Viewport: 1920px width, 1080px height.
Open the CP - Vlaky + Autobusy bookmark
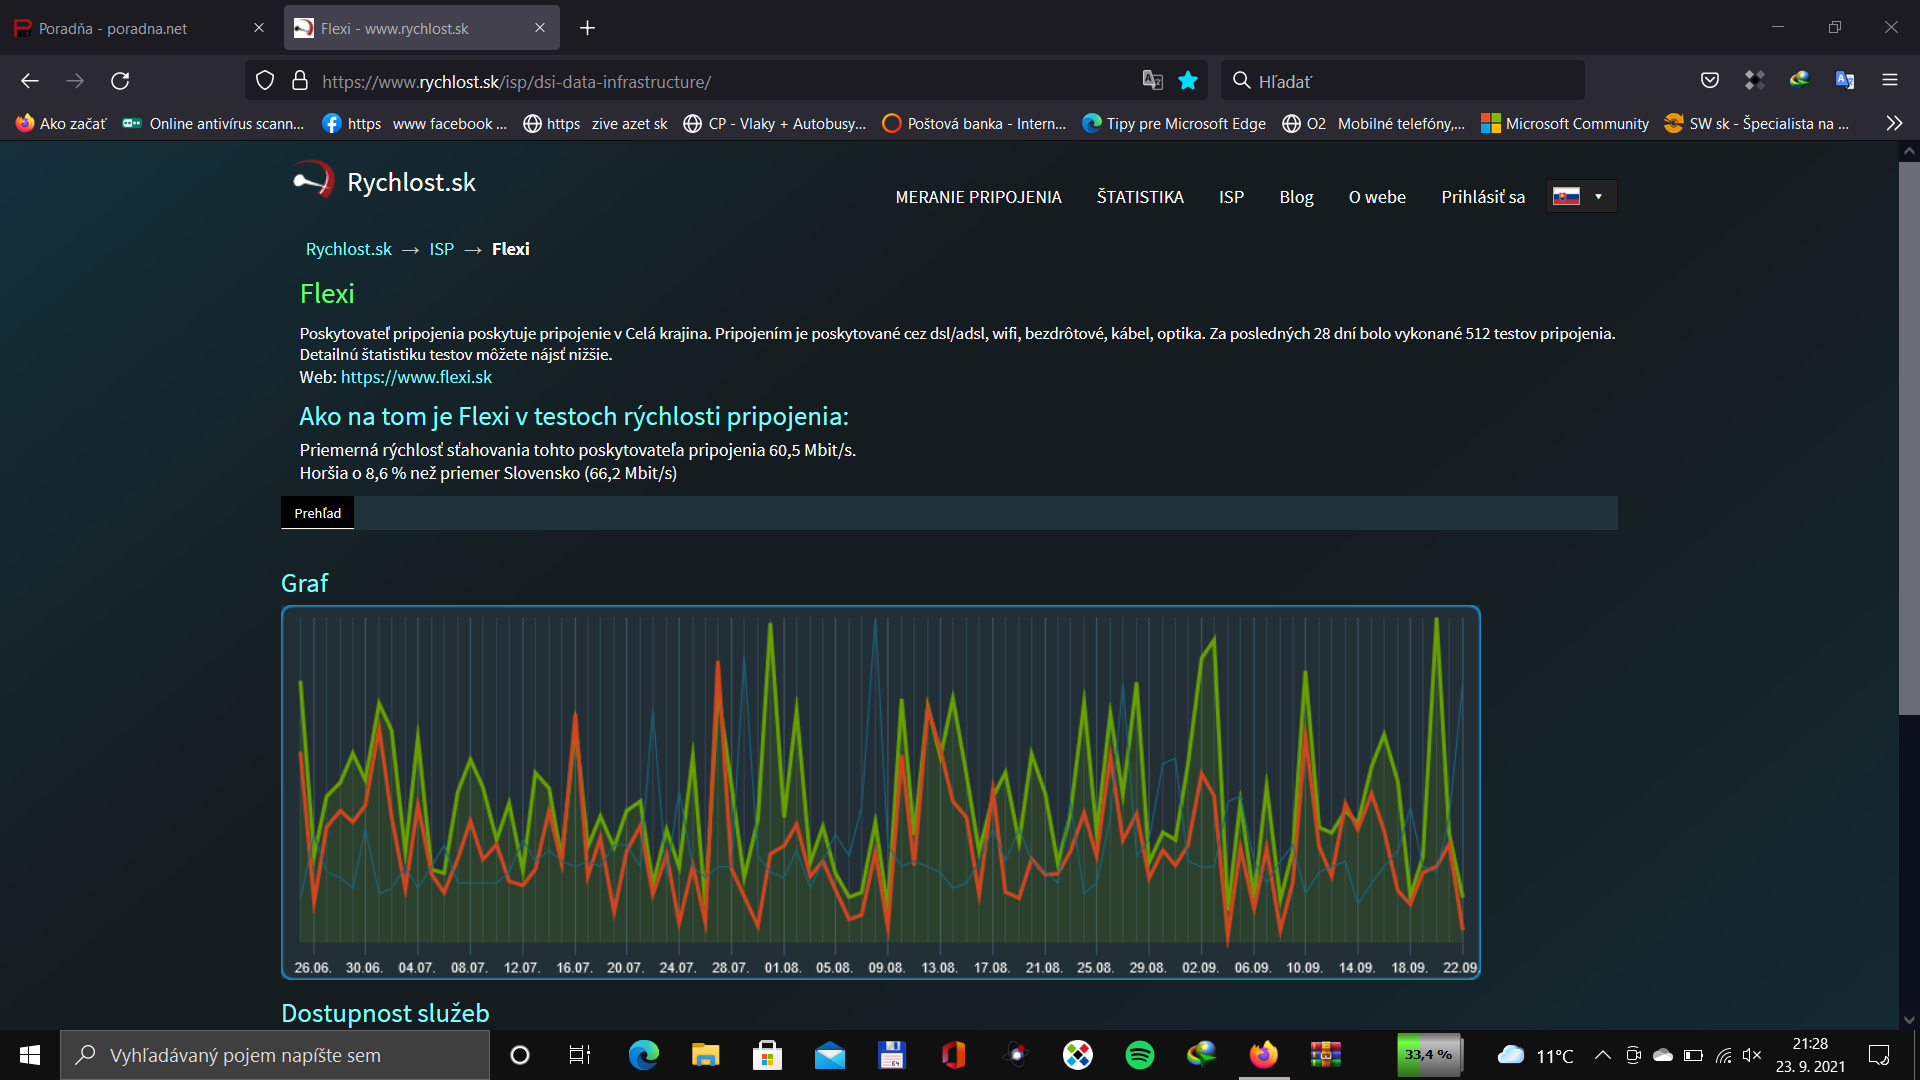tap(774, 123)
